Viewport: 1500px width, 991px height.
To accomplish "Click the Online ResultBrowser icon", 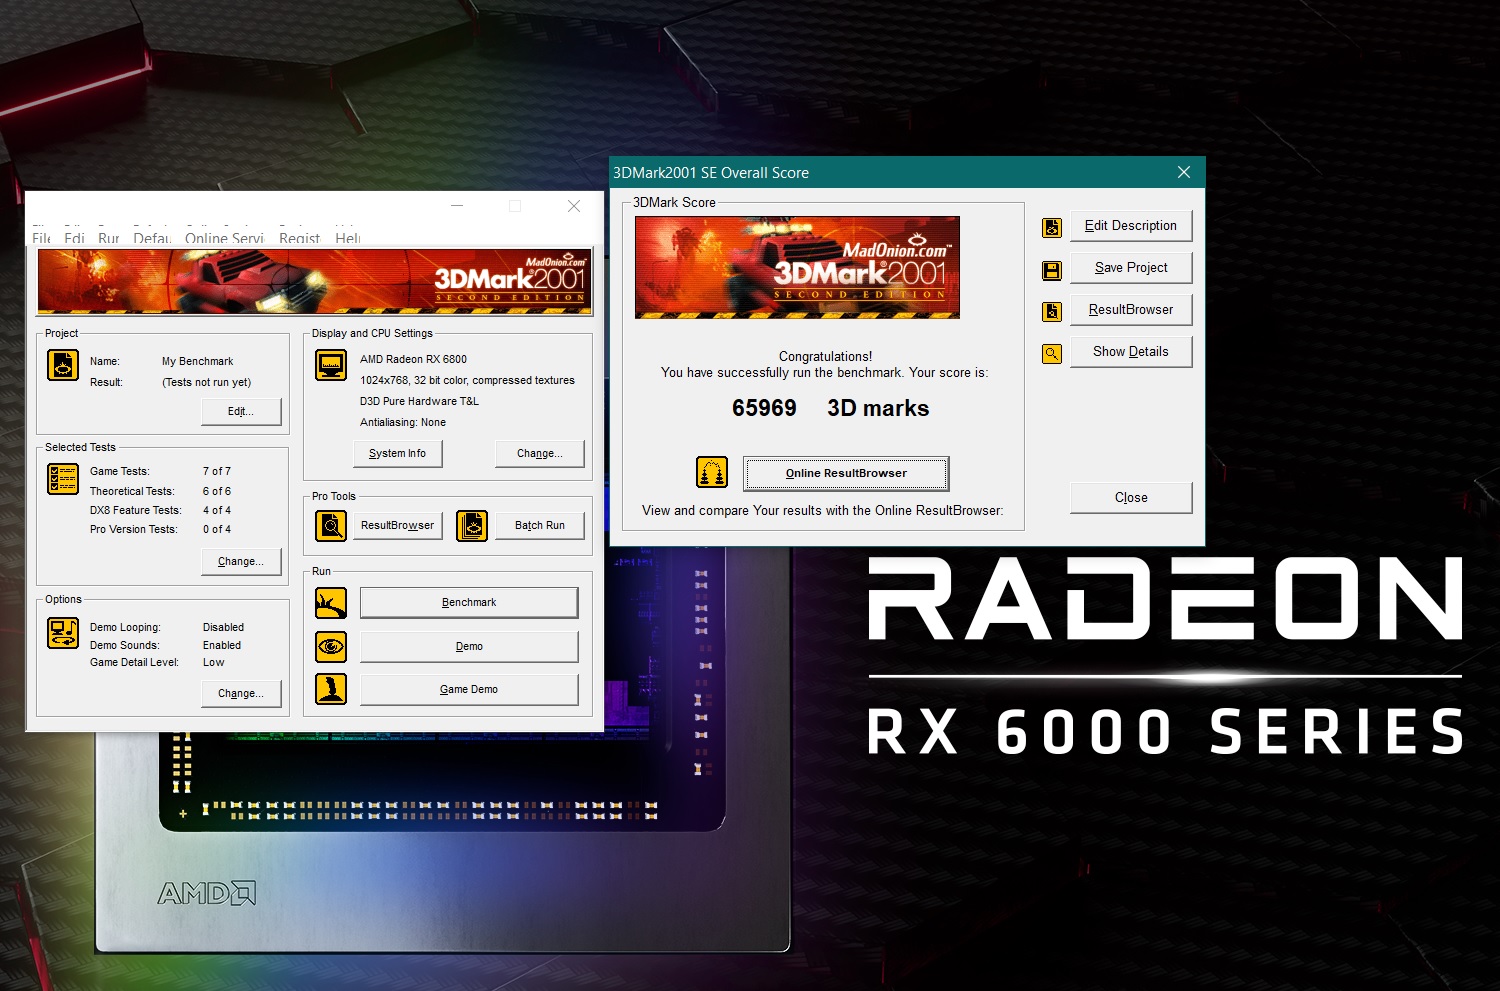I will point(712,472).
